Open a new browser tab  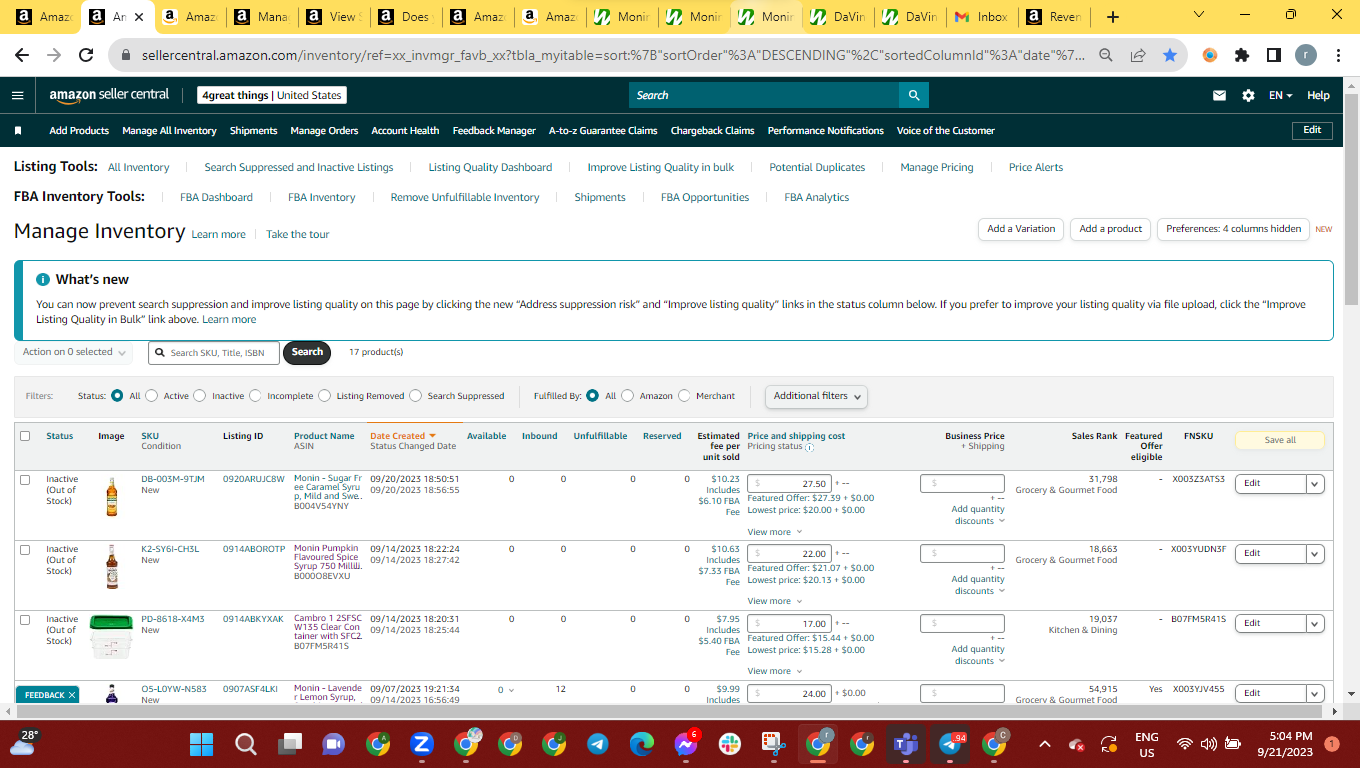coord(1113,17)
